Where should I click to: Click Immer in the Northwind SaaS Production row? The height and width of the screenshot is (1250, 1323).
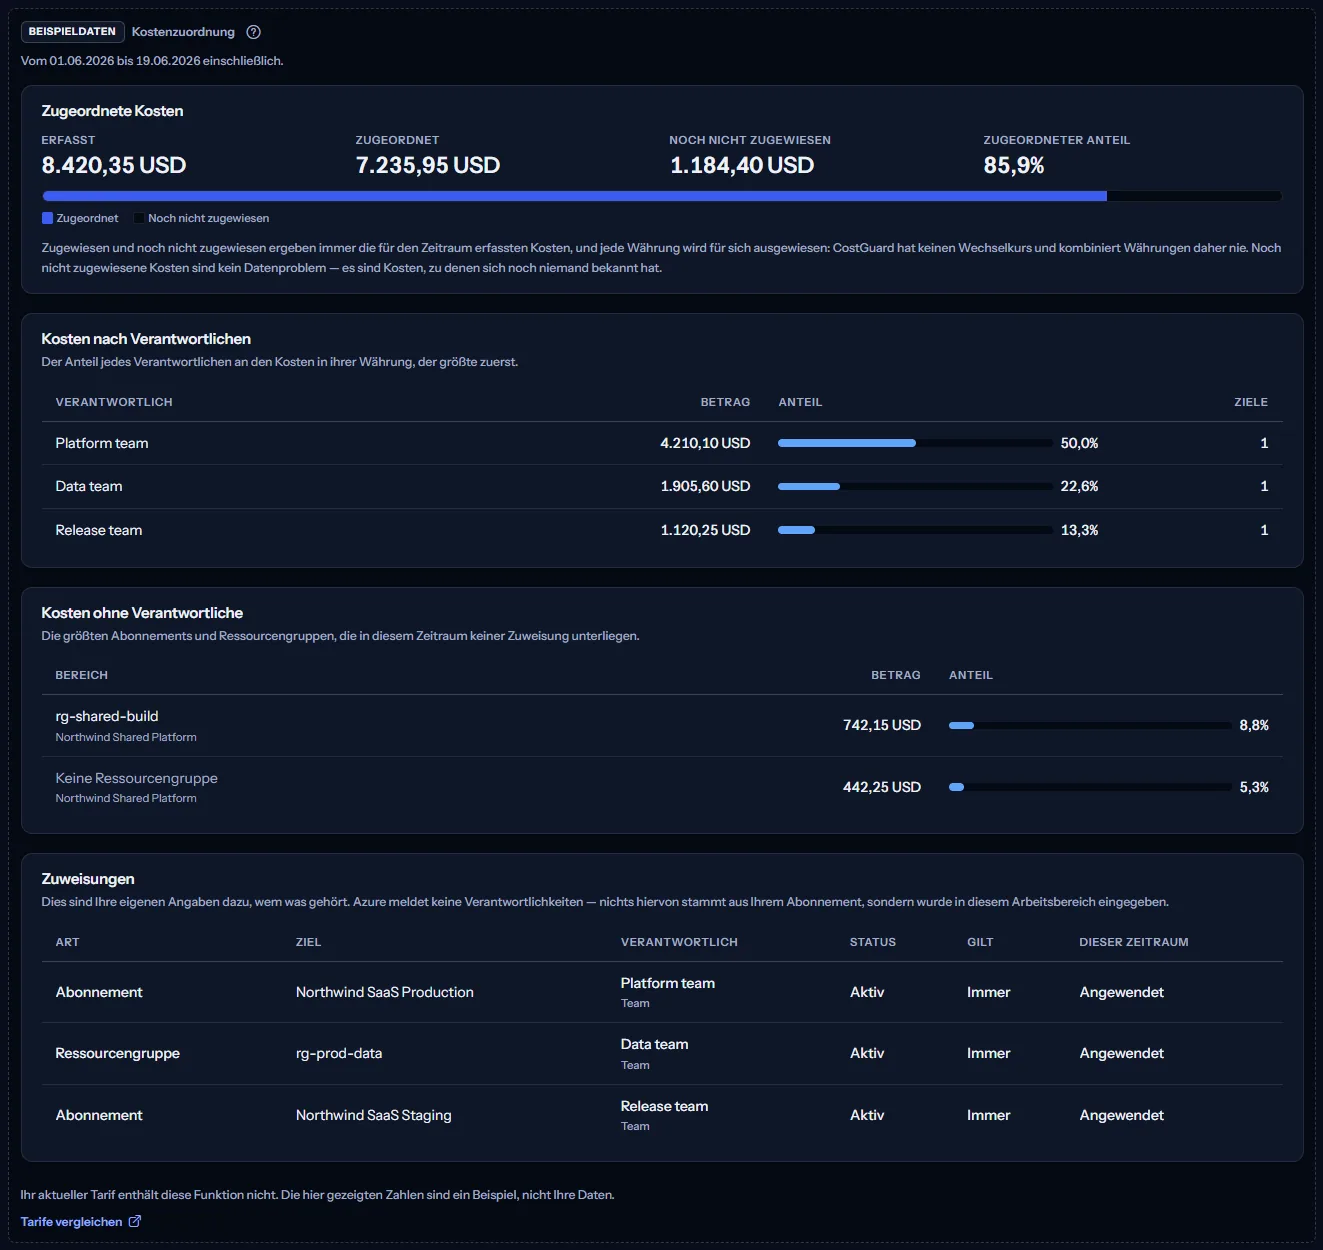point(989,992)
